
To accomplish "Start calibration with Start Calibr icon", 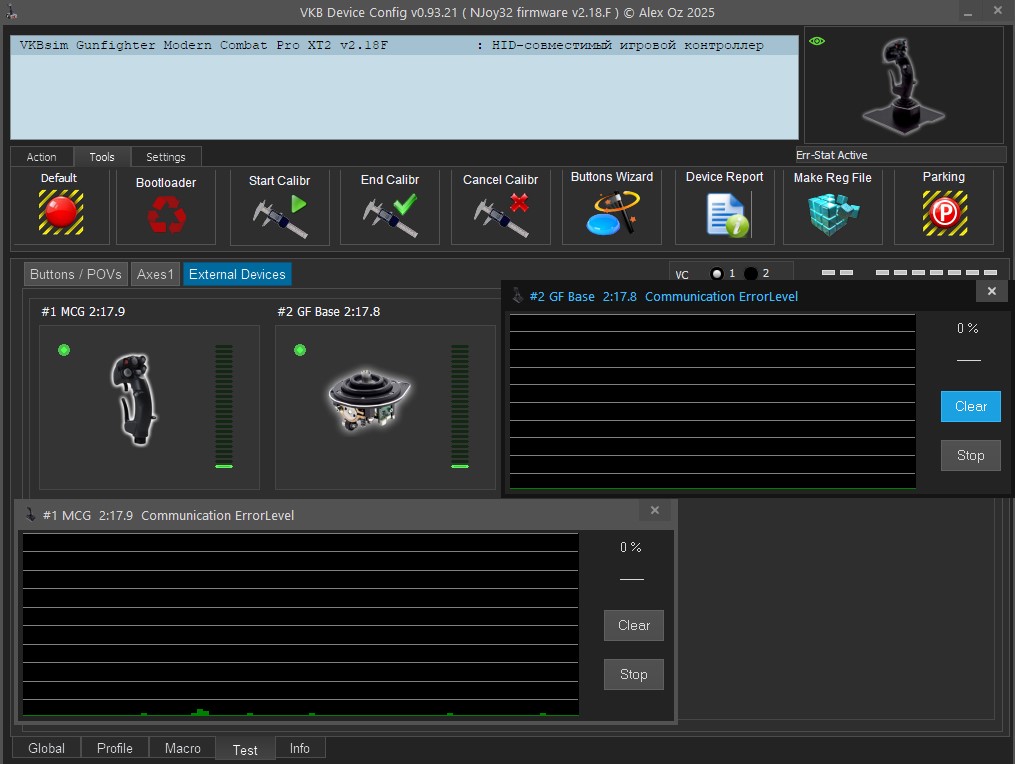I will (x=280, y=216).
